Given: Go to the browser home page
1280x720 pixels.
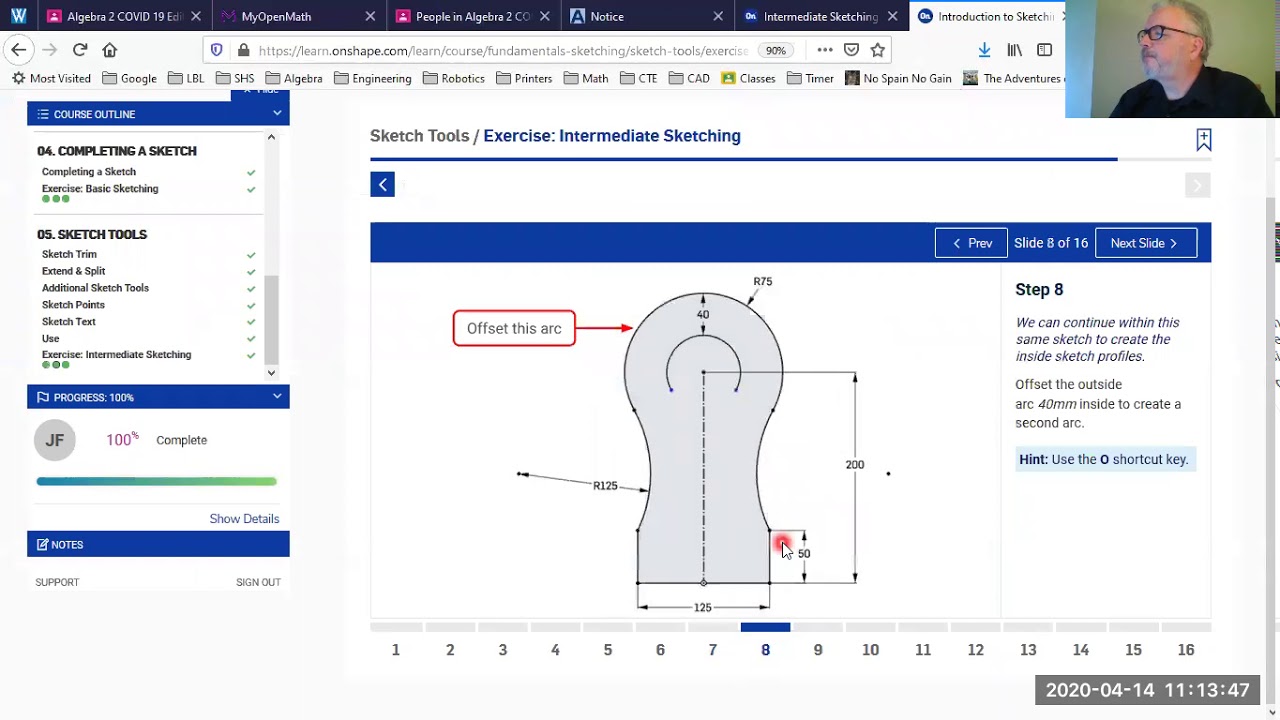Looking at the screenshot, I should (110, 50).
